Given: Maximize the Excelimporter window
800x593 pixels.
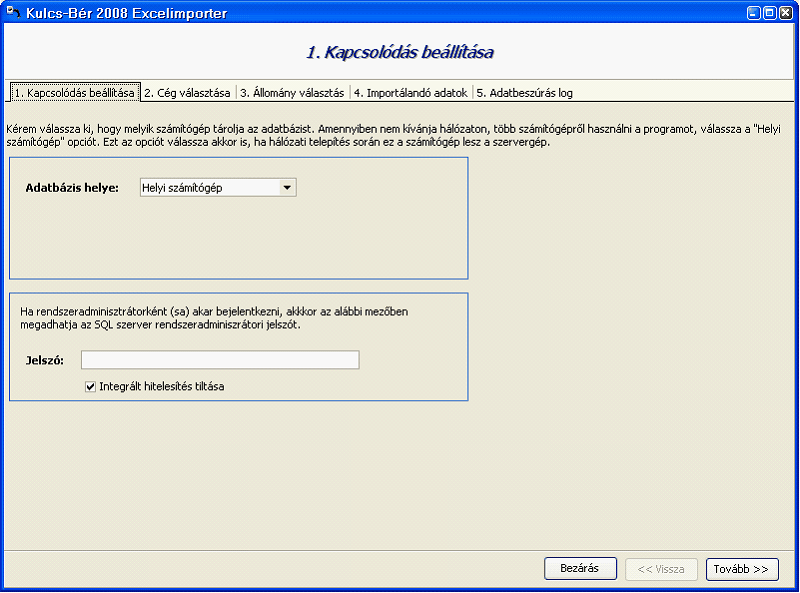Looking at the screenshot, I should [769, 13].
